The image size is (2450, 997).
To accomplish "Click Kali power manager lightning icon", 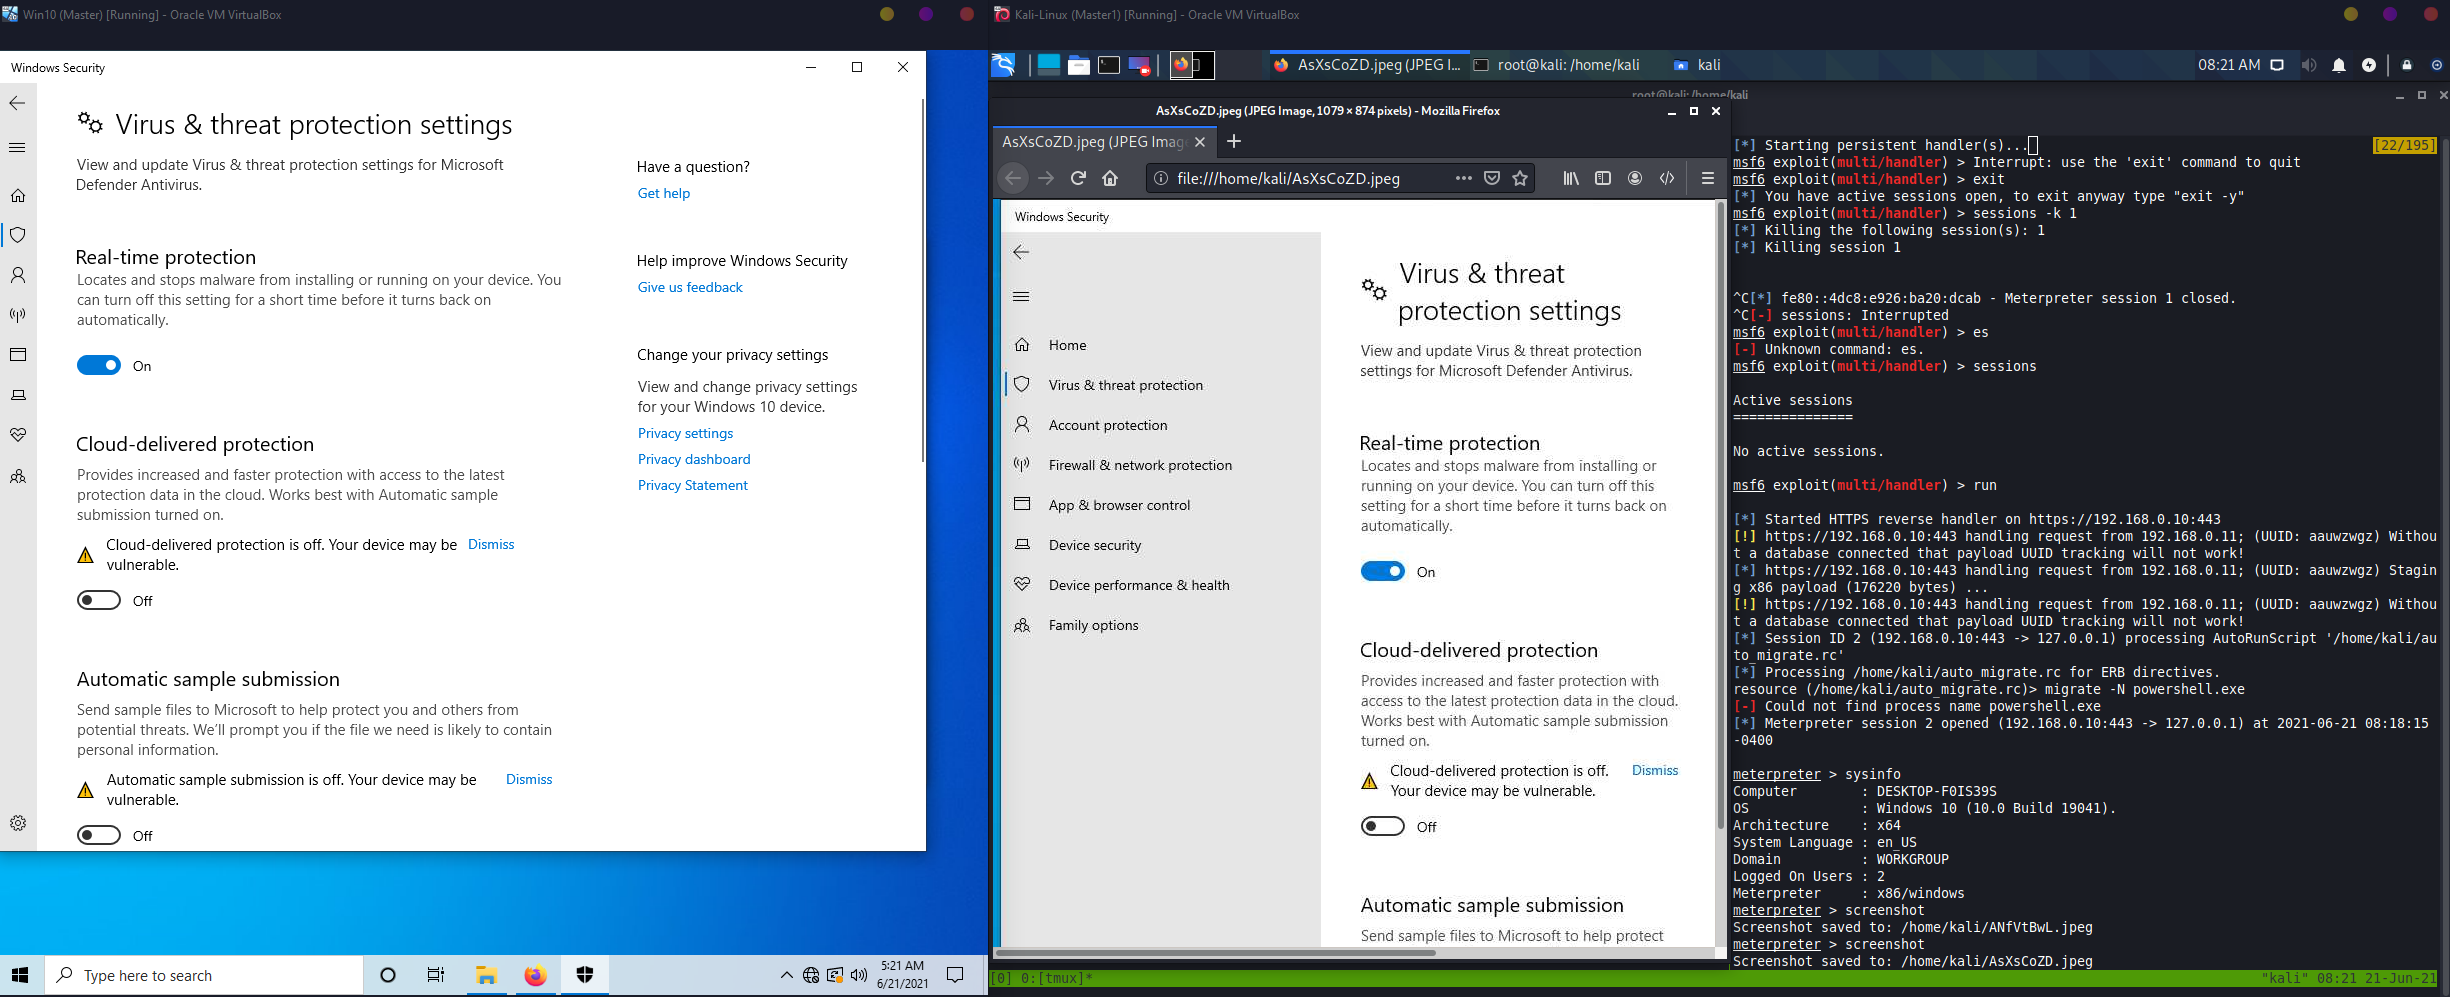I will pyautogui.click(x=2369, y=65).
